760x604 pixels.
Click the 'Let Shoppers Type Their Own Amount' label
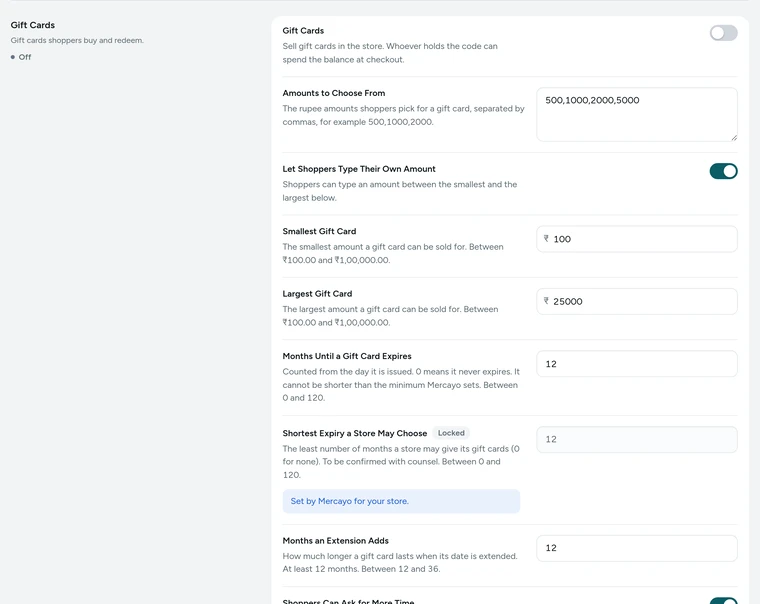[359, 169]
